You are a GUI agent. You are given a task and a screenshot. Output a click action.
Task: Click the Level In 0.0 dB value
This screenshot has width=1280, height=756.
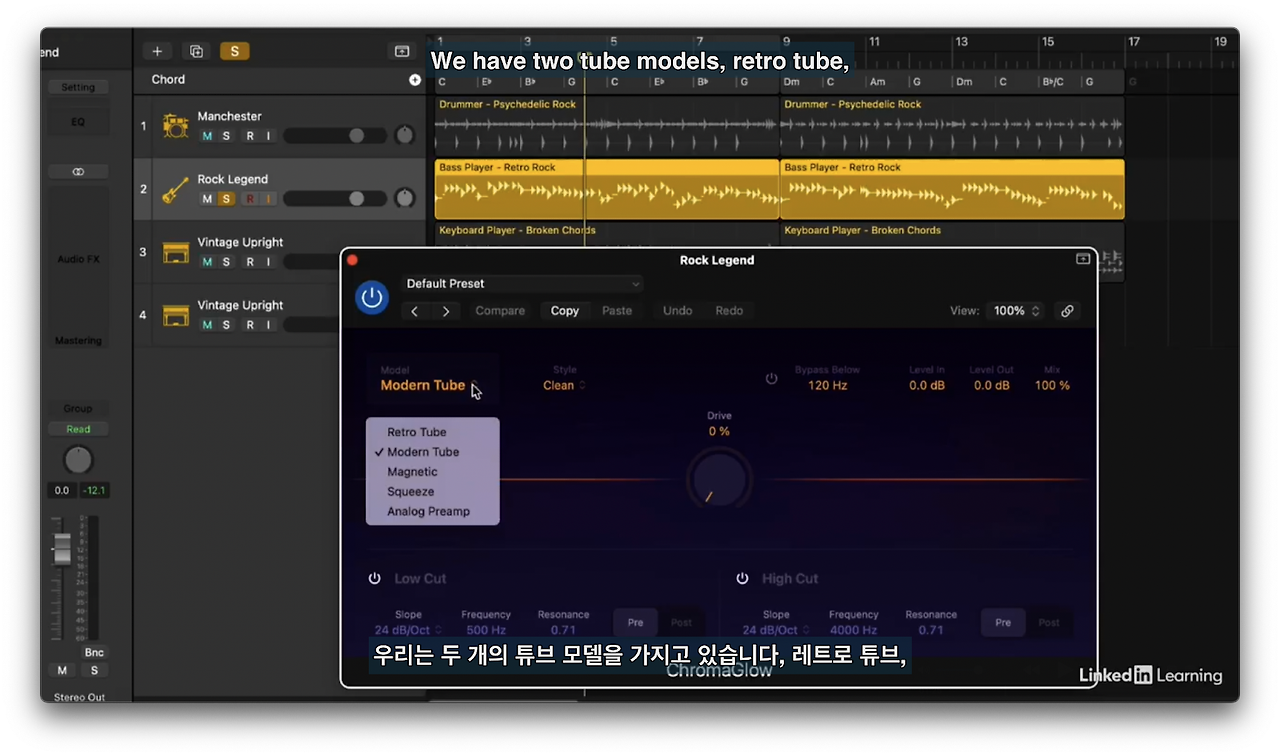pos(927,386)
